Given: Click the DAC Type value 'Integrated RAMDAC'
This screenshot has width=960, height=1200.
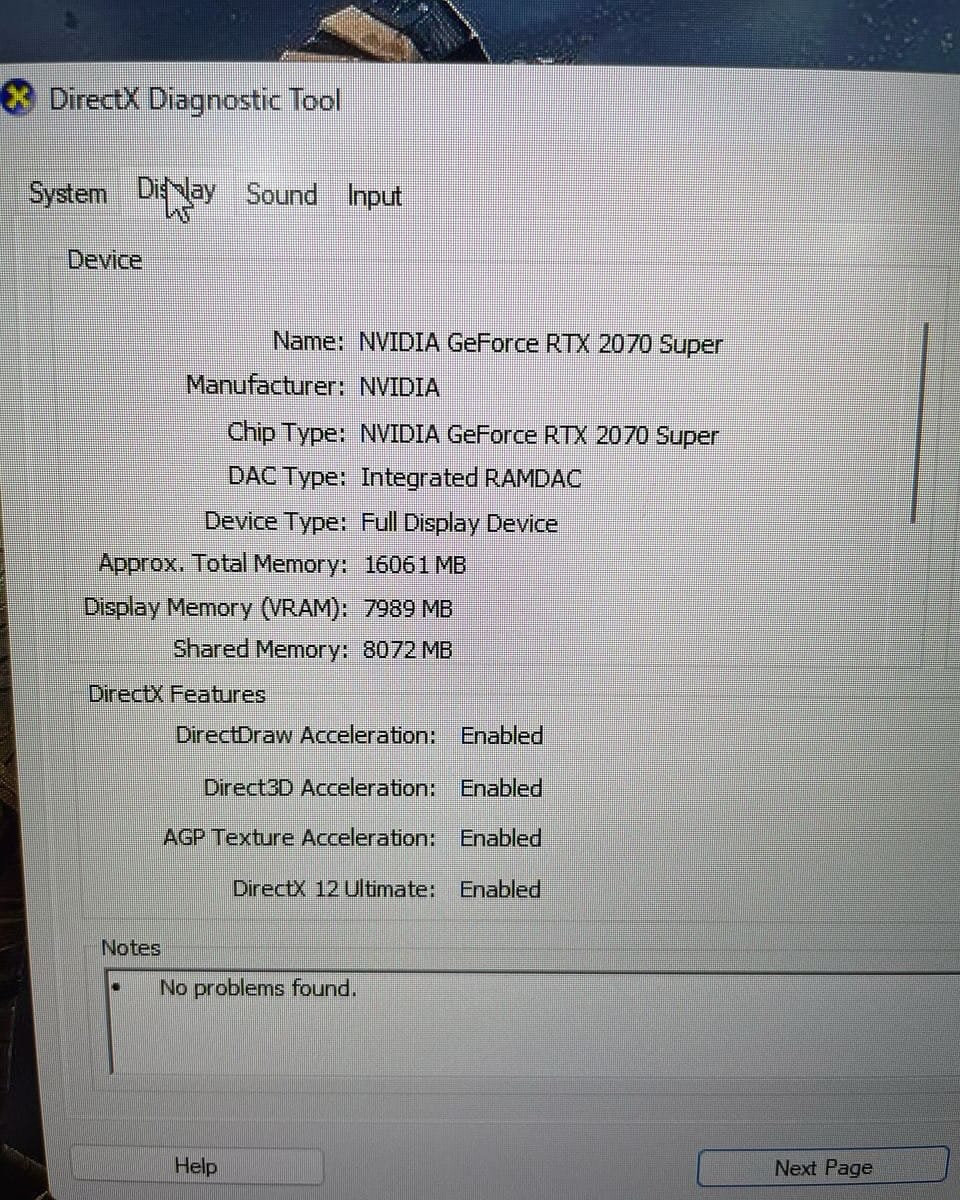Looking at the screenshot, I should click(471, 478).
